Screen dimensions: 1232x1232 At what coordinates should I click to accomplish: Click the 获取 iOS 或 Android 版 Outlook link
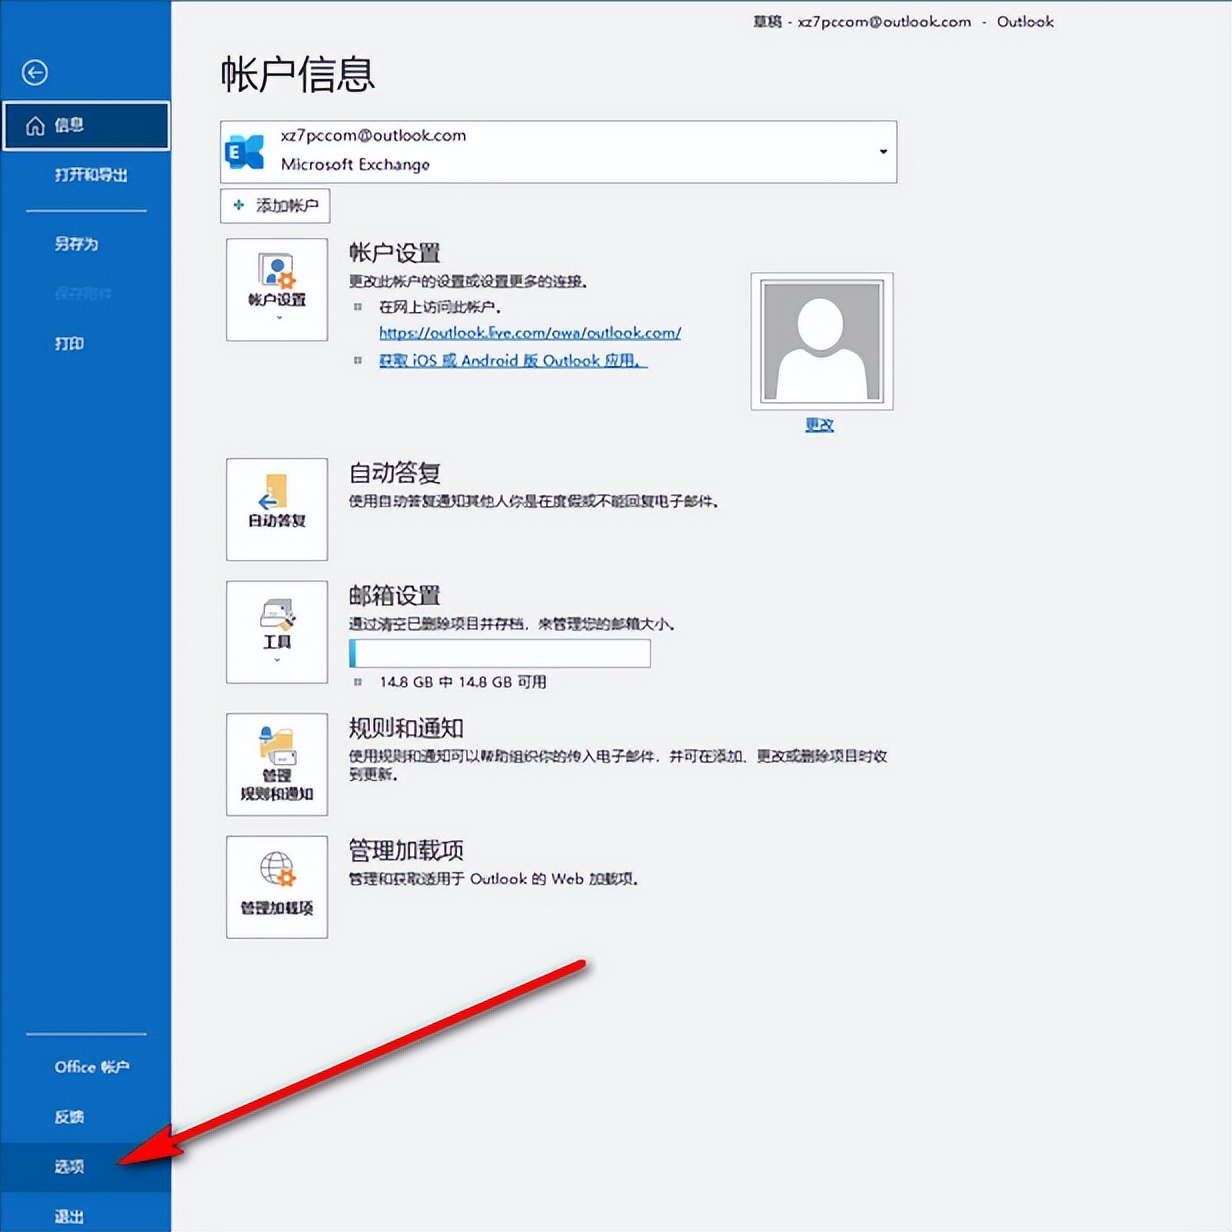pos(510,361)
